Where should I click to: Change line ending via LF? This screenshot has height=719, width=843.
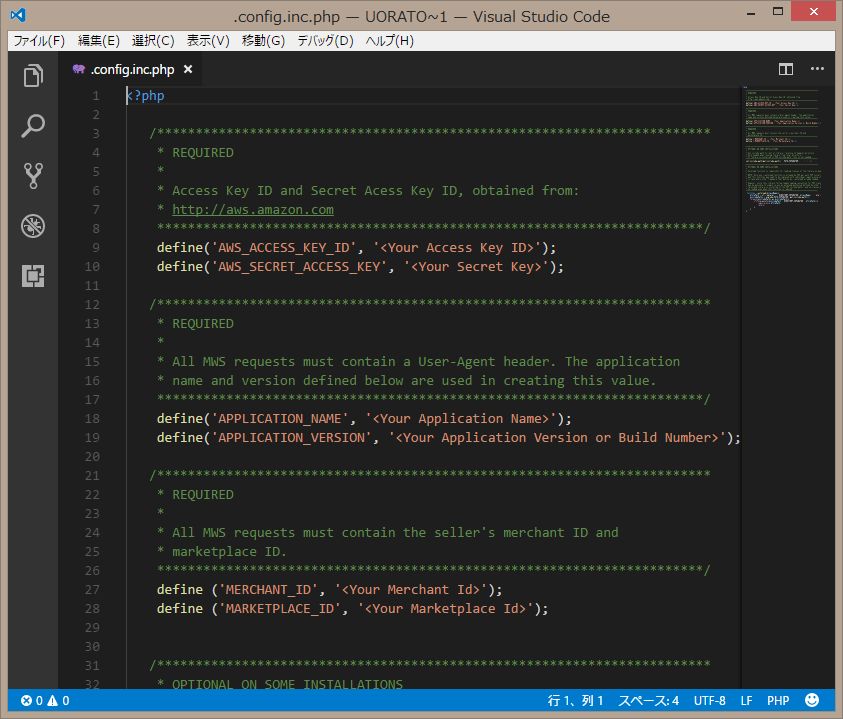click(746, 700)
